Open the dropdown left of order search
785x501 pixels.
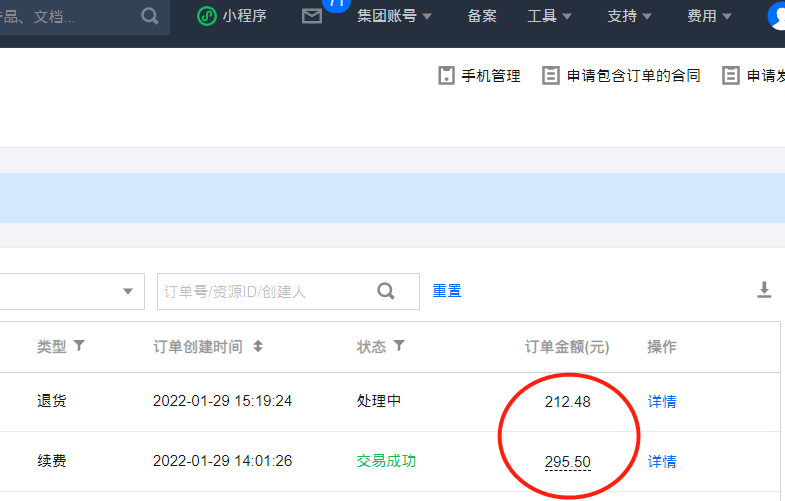[x=70, y=291]
